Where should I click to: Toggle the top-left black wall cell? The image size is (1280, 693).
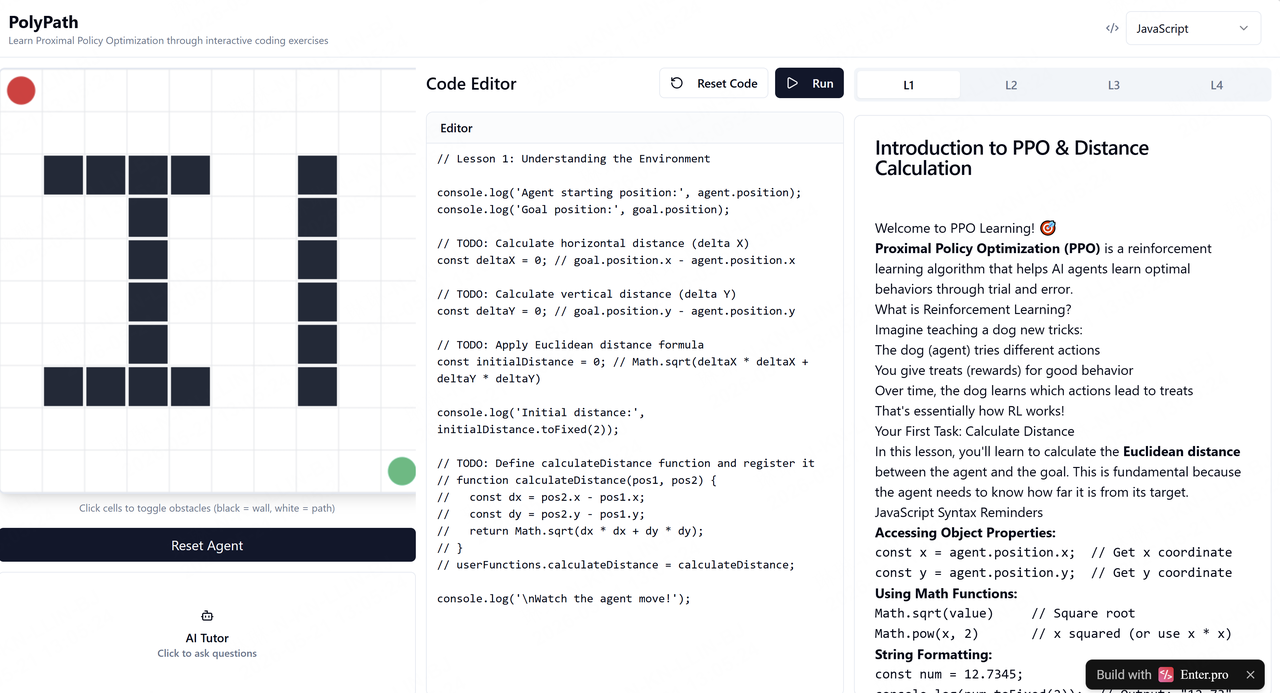coord(63,175)
